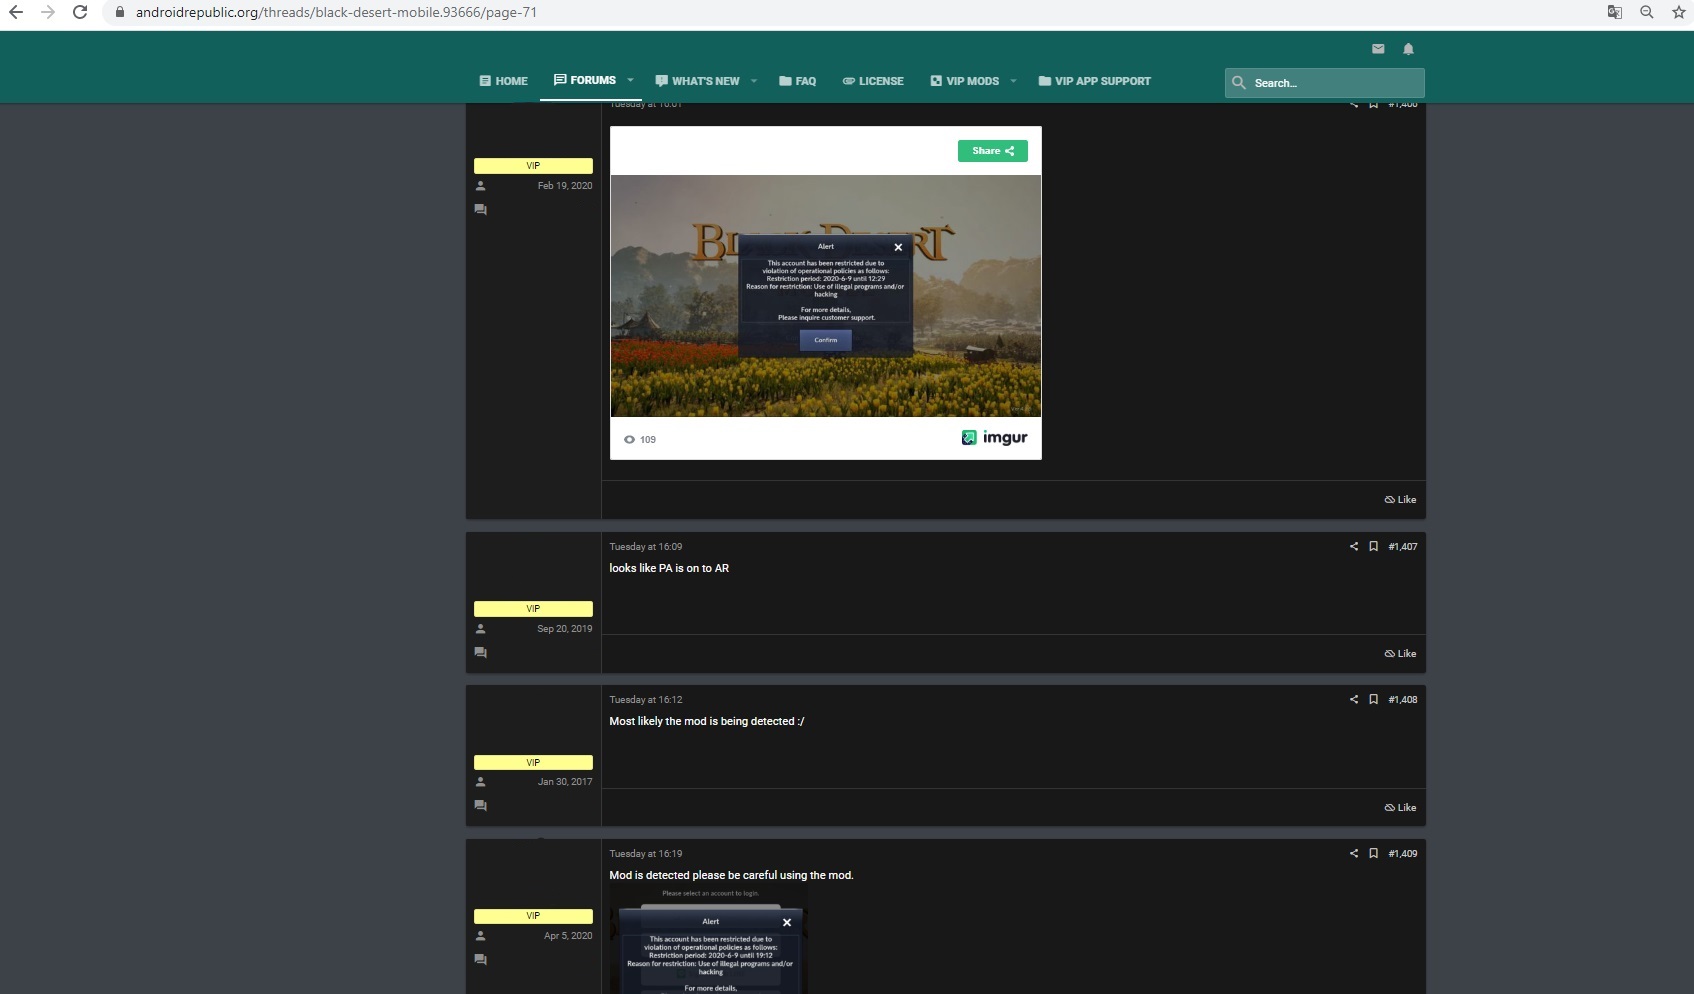Like post "looks like PA is on to AR"

pos(1400,653)
